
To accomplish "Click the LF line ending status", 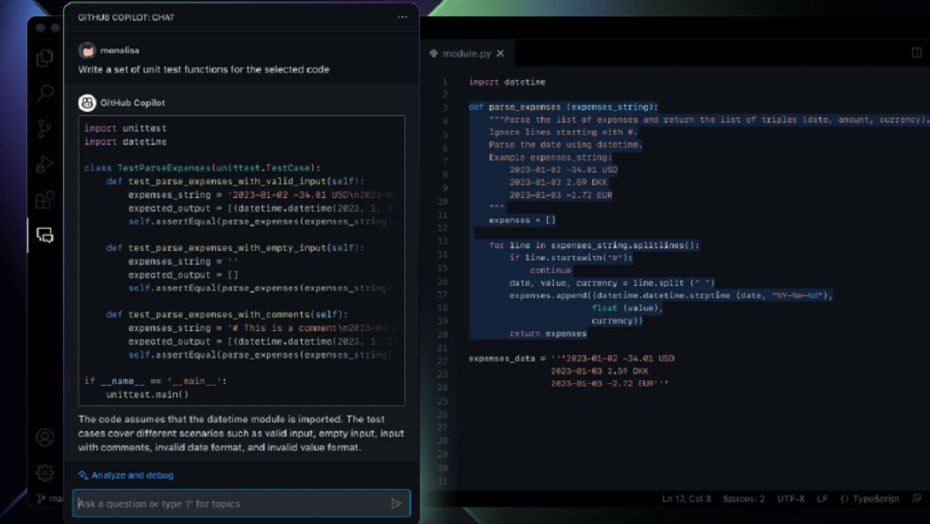I will [822, 498].
